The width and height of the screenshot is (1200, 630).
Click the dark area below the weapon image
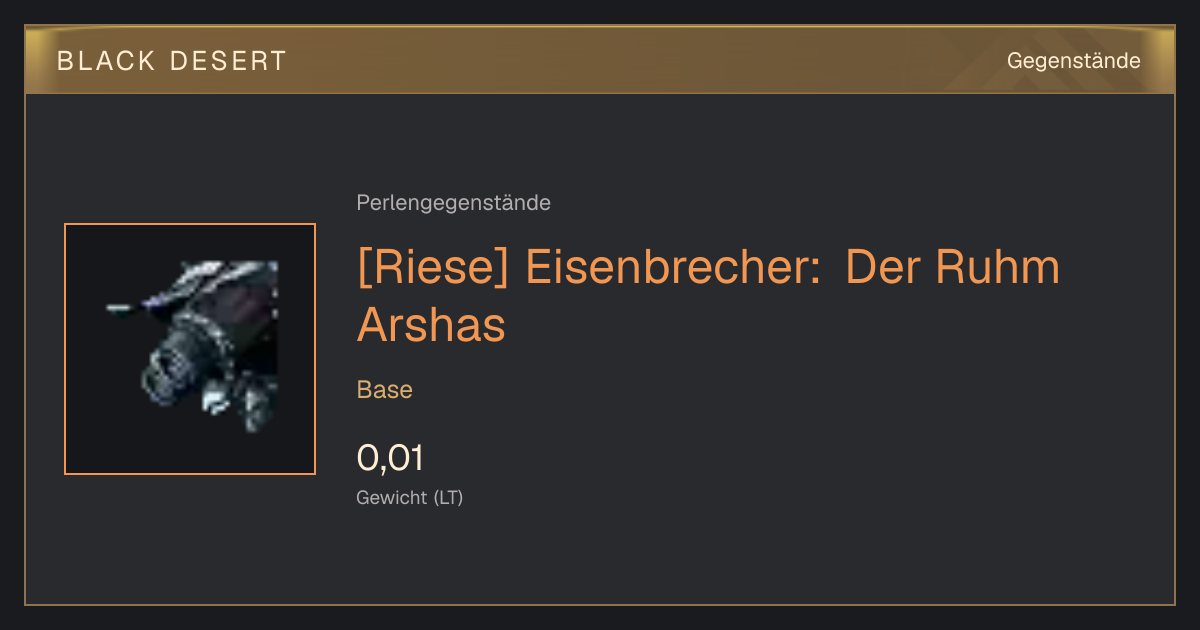(190, 452)
